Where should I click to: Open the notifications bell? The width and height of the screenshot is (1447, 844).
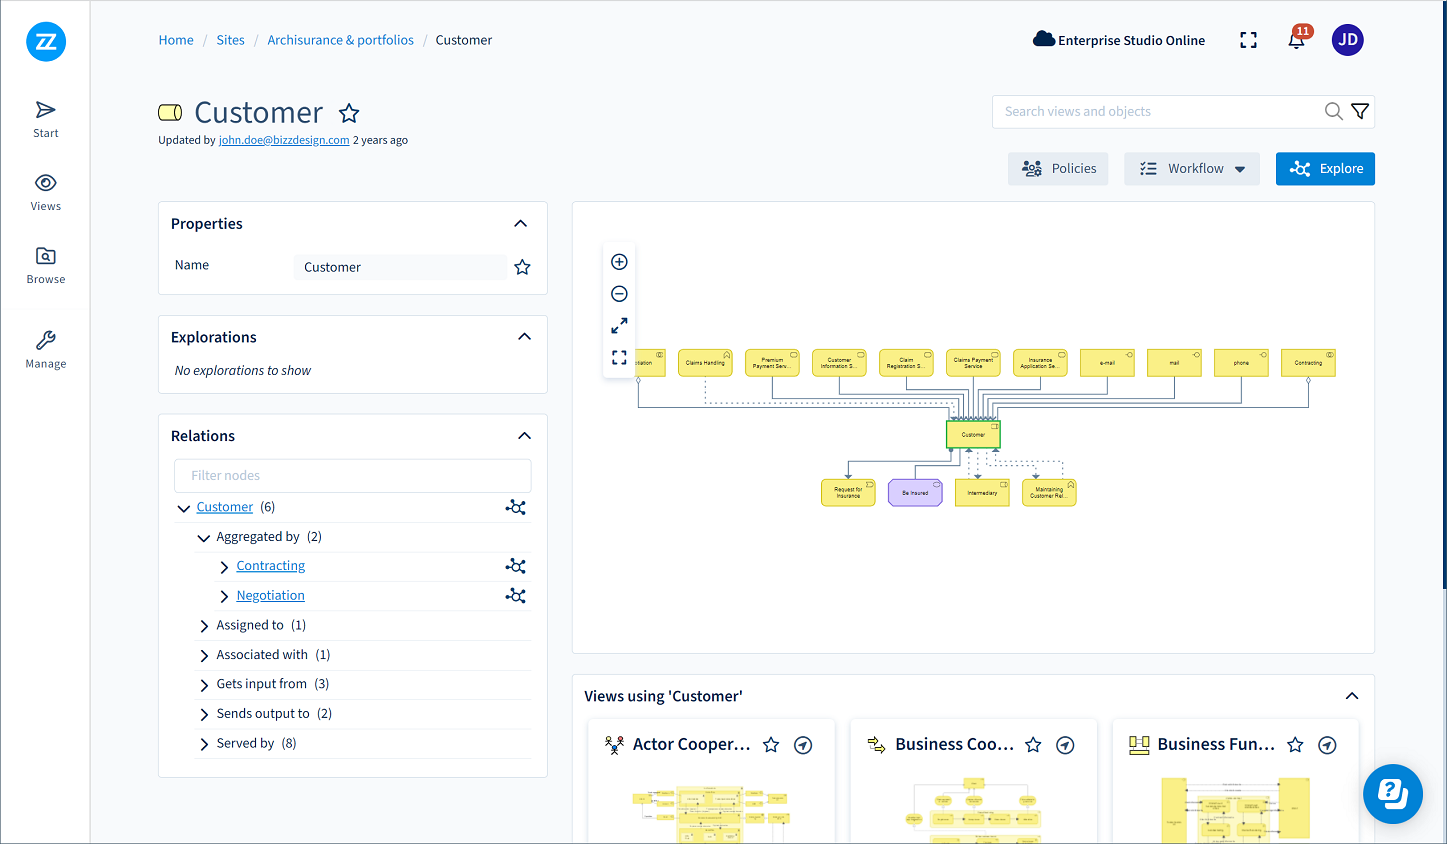pos(1297,40)
